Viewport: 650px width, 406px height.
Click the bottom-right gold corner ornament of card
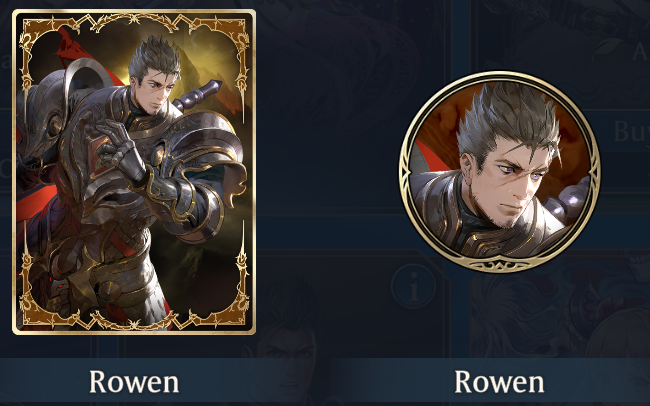pyautogui.click(x=232, y=305)
